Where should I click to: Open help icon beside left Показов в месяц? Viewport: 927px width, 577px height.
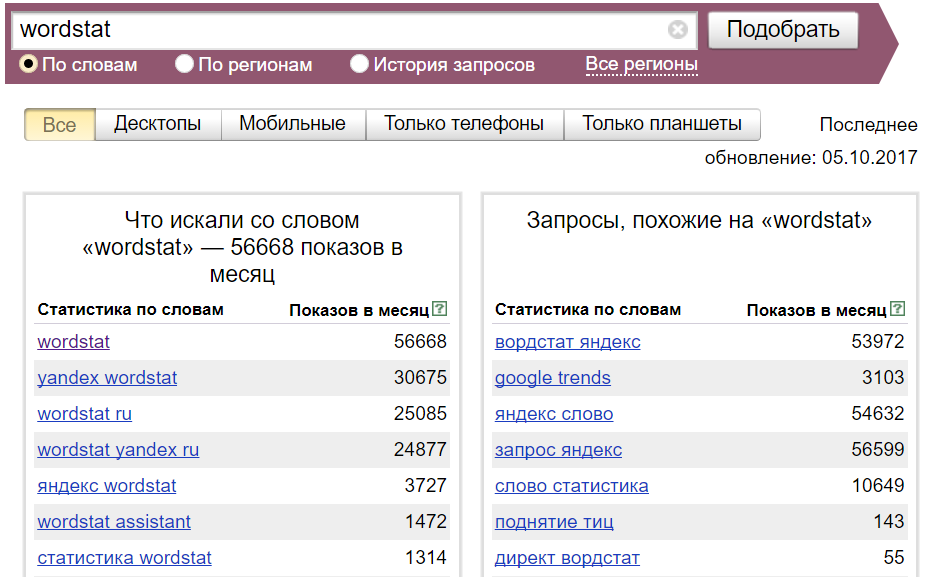[x=439, y=309]
